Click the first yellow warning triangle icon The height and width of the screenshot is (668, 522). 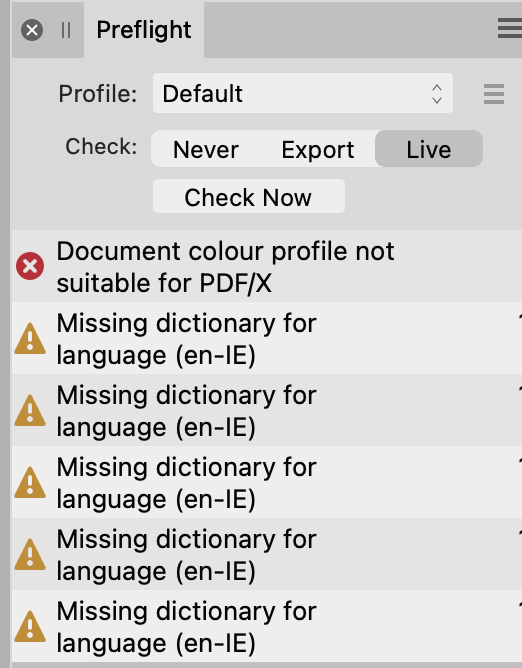pos(30,339)
